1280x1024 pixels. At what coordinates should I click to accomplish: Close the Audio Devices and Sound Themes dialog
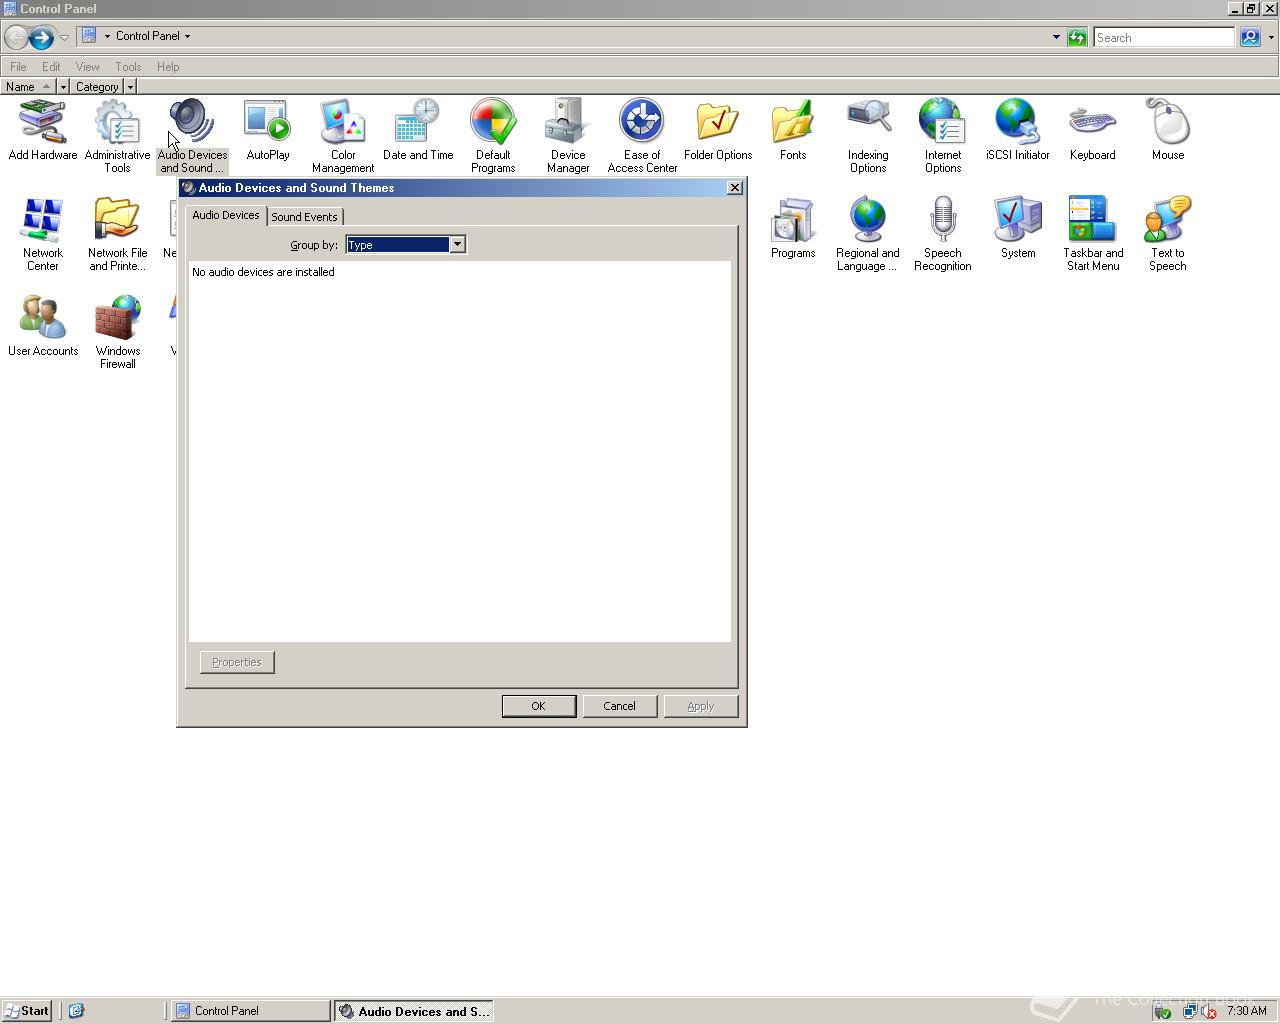(734, 188)
